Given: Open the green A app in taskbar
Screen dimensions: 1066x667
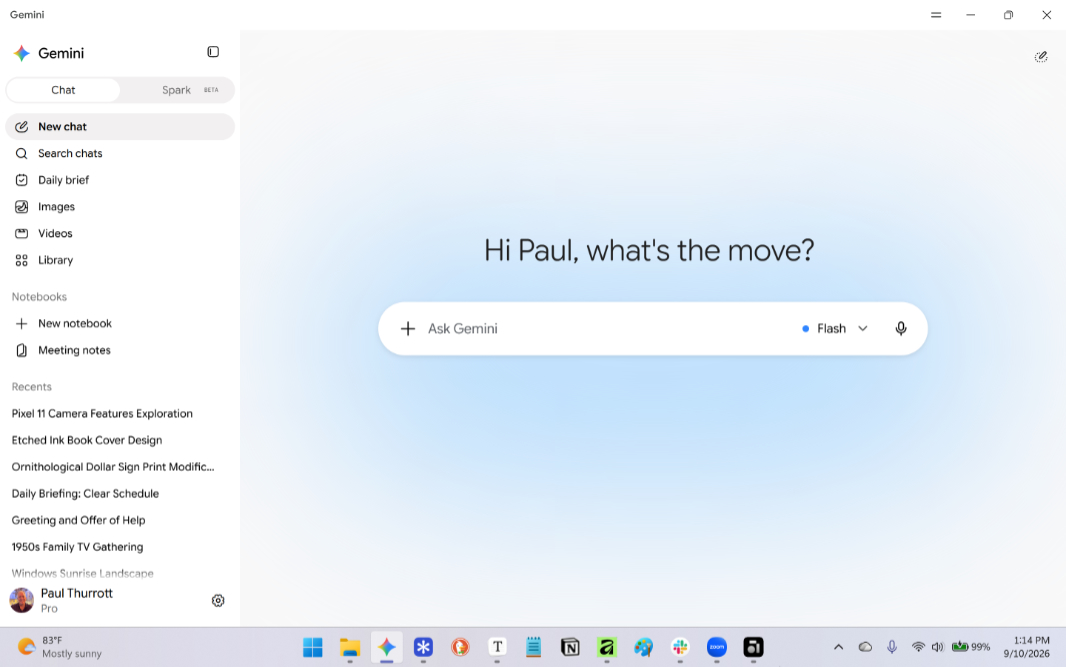Looking at the screenshot, I should [x=606, y=647].
